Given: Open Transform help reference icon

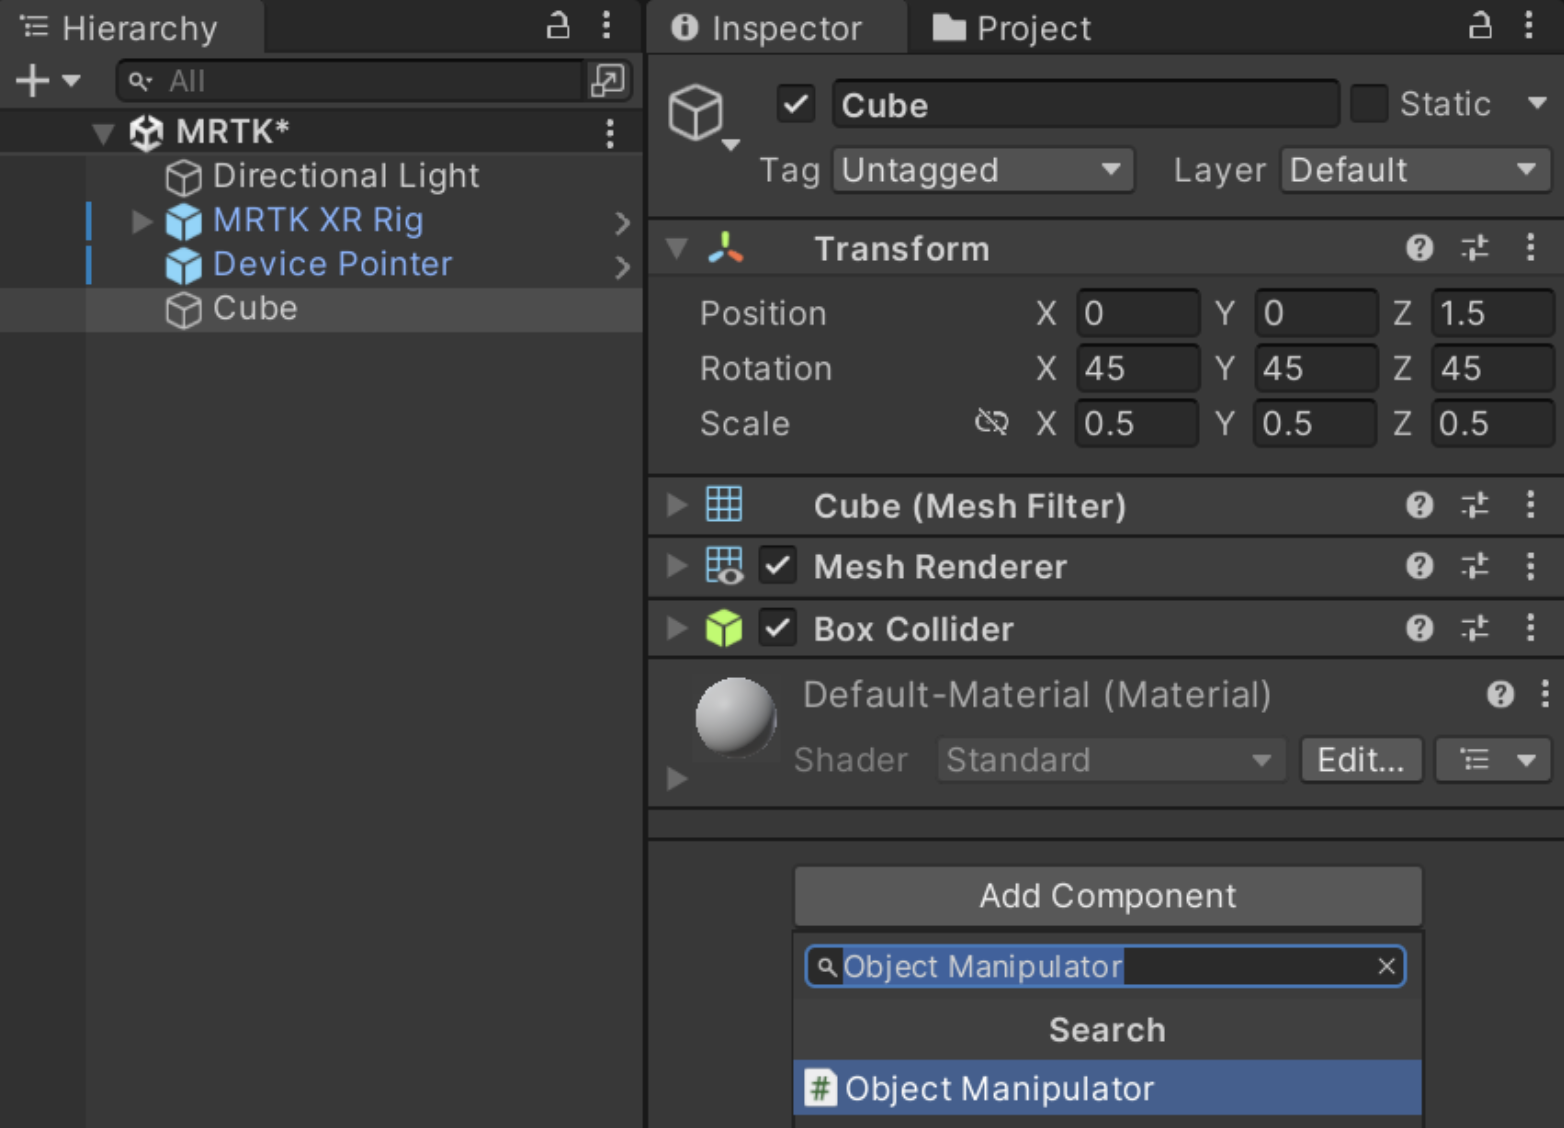Looking at the screenshot, I should click(x=1419, y=248).
